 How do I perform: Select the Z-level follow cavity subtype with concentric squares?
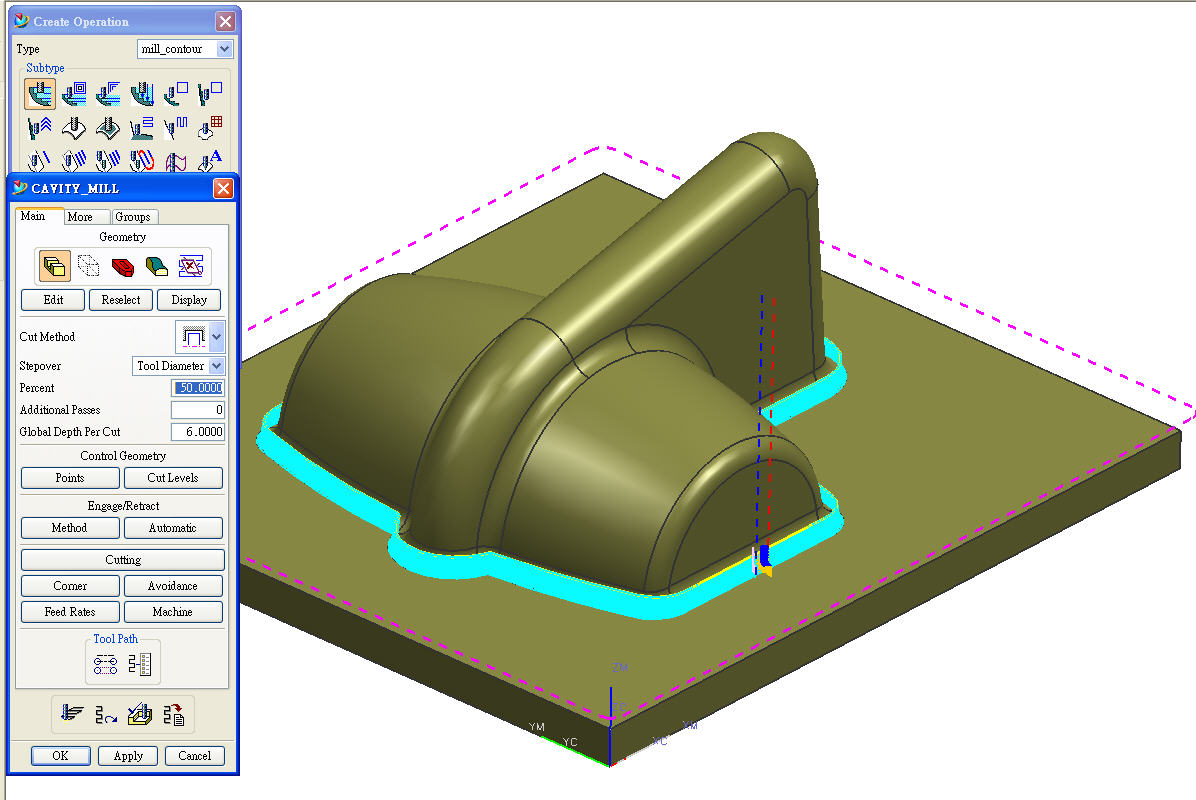[x=74, y=94]
